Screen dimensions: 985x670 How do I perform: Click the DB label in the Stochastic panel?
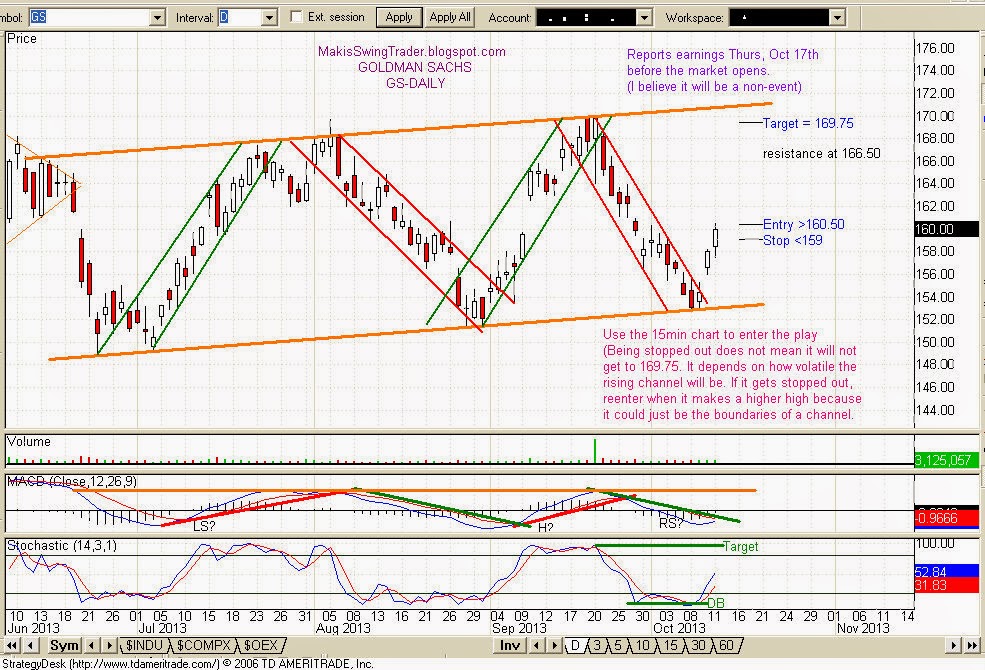click(x=716, y=603)
